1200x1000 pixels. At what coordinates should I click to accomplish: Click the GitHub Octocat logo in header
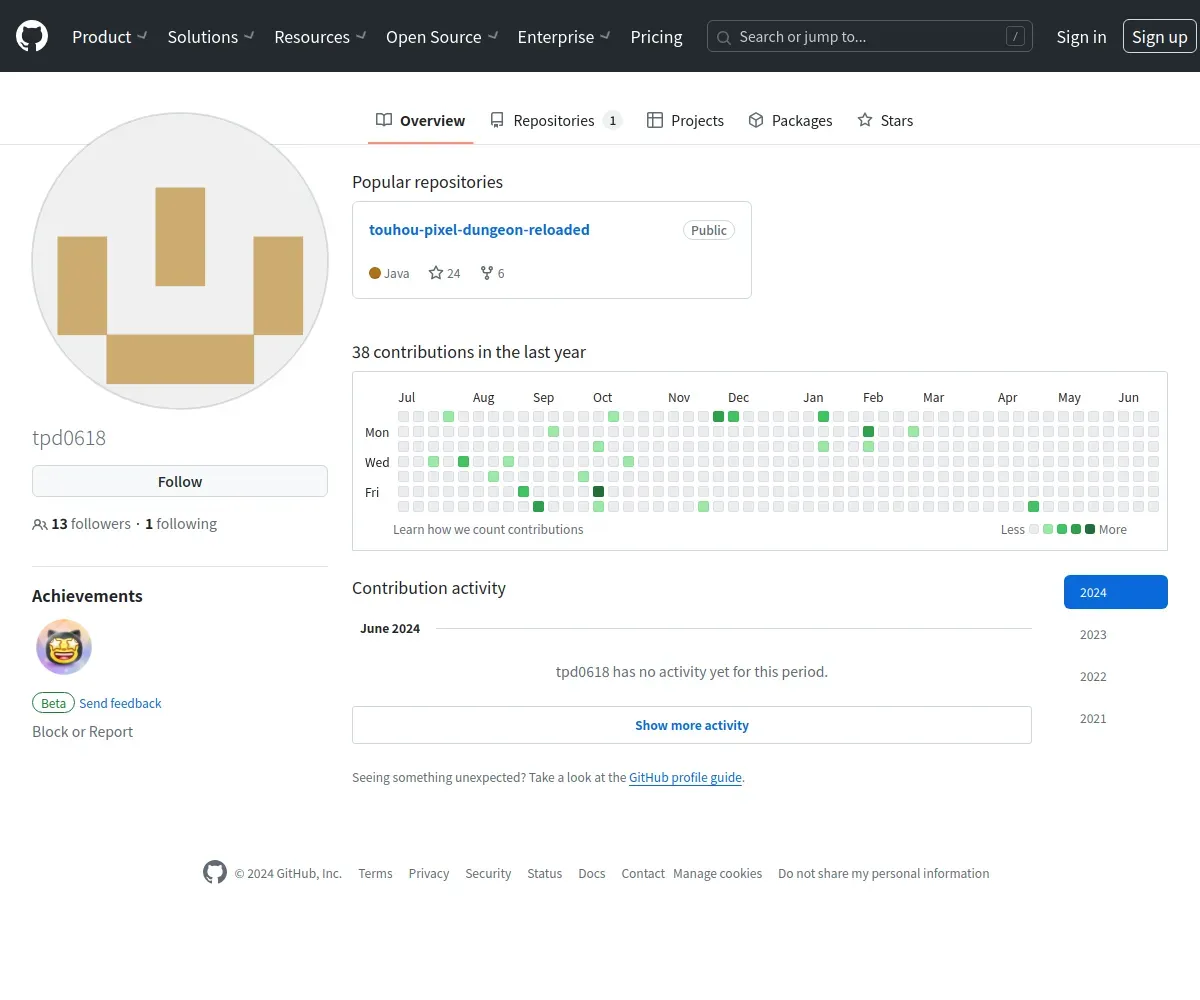(32, 37)
